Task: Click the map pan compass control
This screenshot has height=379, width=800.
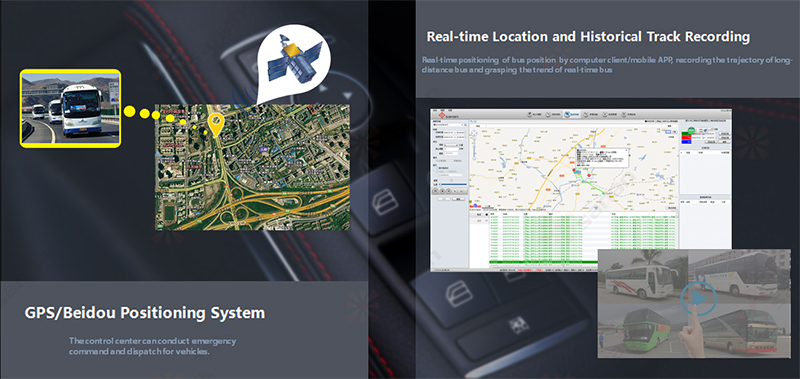Action: [x=474, y=133]
